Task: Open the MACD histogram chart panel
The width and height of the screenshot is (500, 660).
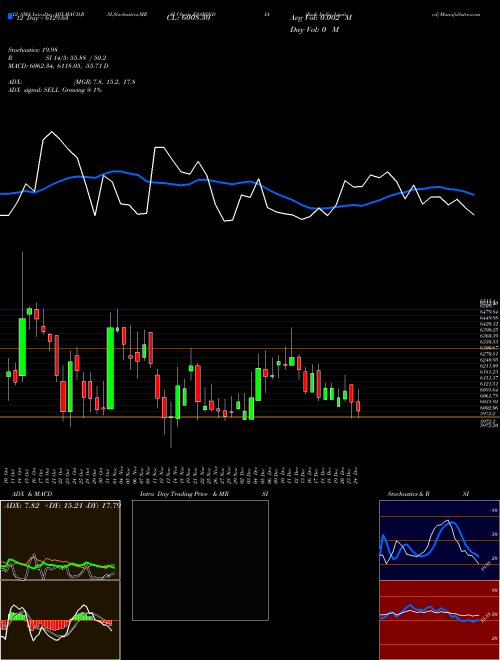Action: point(60,620)
